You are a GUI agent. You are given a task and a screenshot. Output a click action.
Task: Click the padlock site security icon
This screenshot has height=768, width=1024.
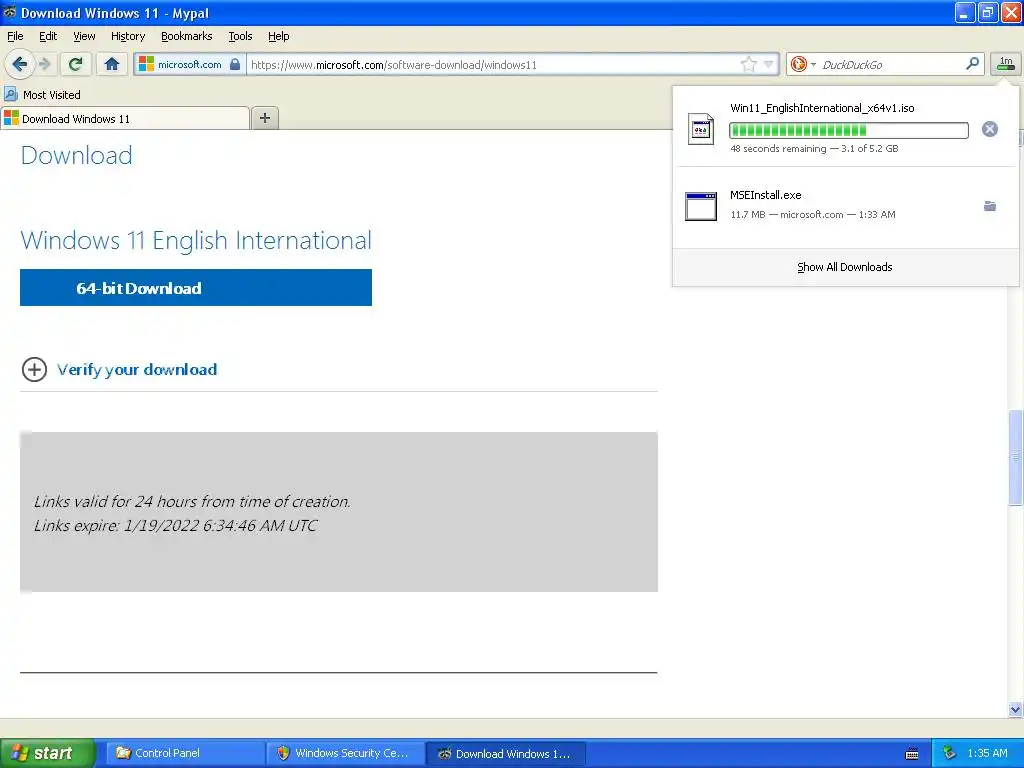[x=235, y=65]
